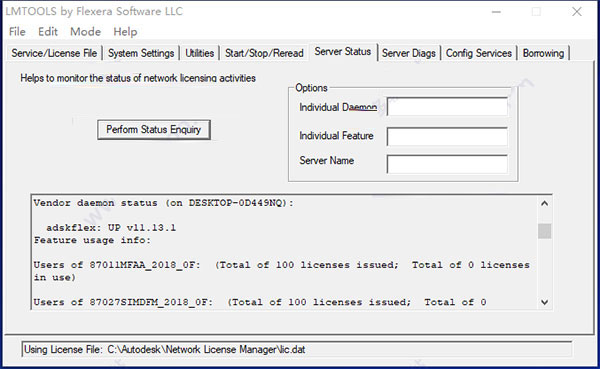The height and width of the screenshot is (369, 600).
Task: Switch to Config Services tab
Action: (479, 53)
